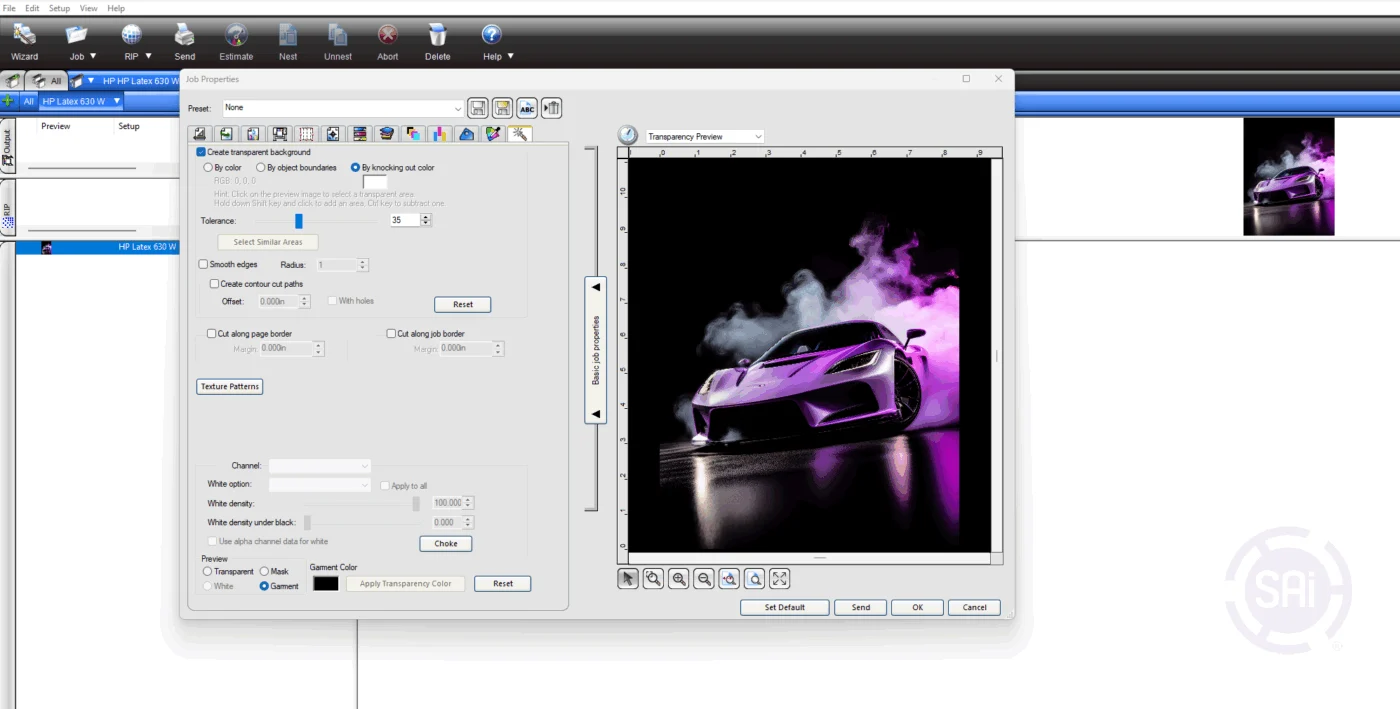Switch to the printer tab icon
The image size is (1400, 709).
coord(280,134)
